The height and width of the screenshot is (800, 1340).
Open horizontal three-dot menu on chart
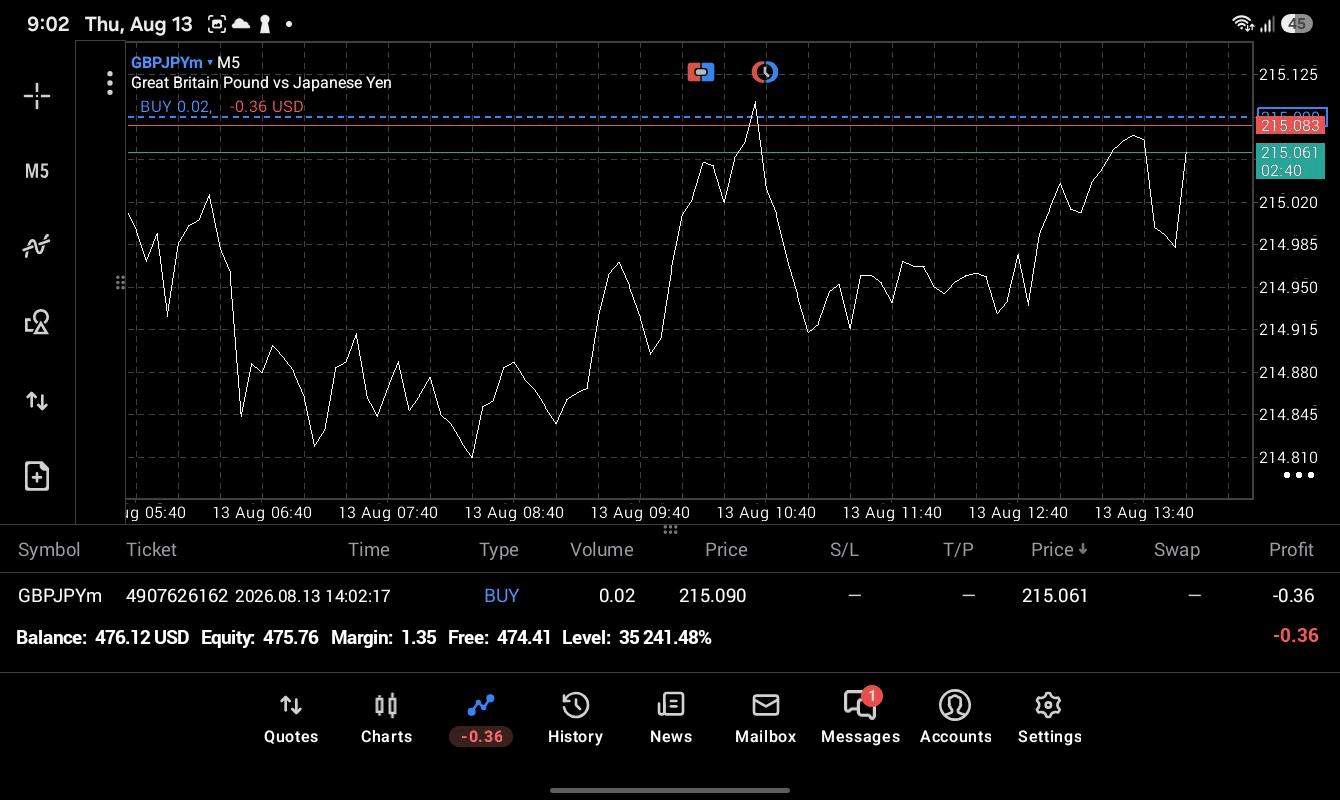click(x=1298, y=475)
